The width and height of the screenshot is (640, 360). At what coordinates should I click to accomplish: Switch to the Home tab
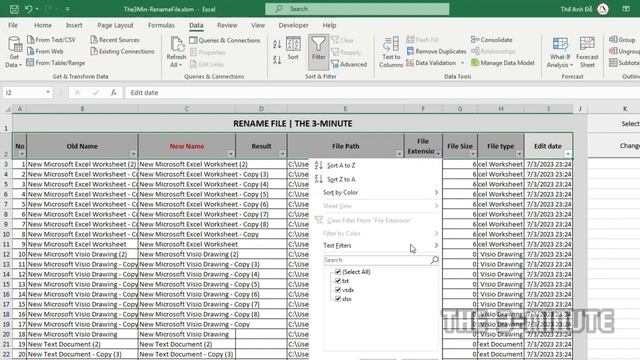coord(43,25)
